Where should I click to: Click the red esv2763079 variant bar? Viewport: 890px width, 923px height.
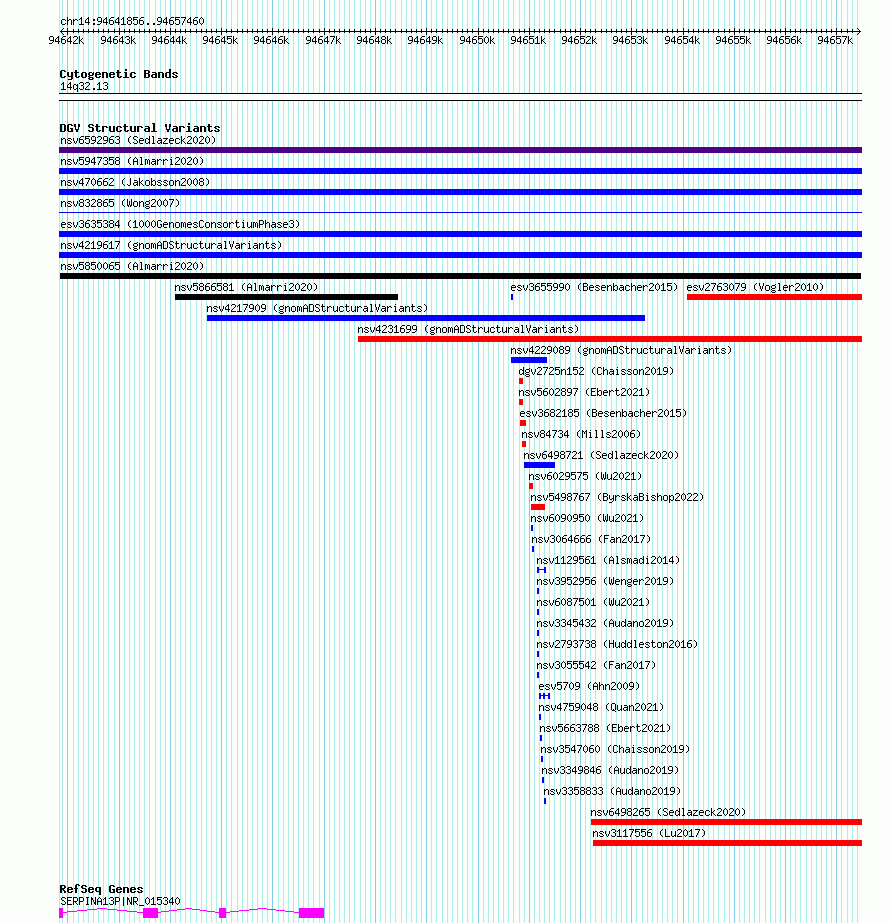tap(774, 297)
